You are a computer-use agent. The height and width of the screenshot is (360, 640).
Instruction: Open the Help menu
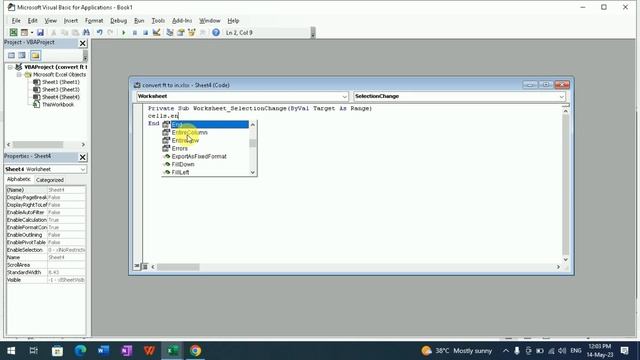point(233,20)
